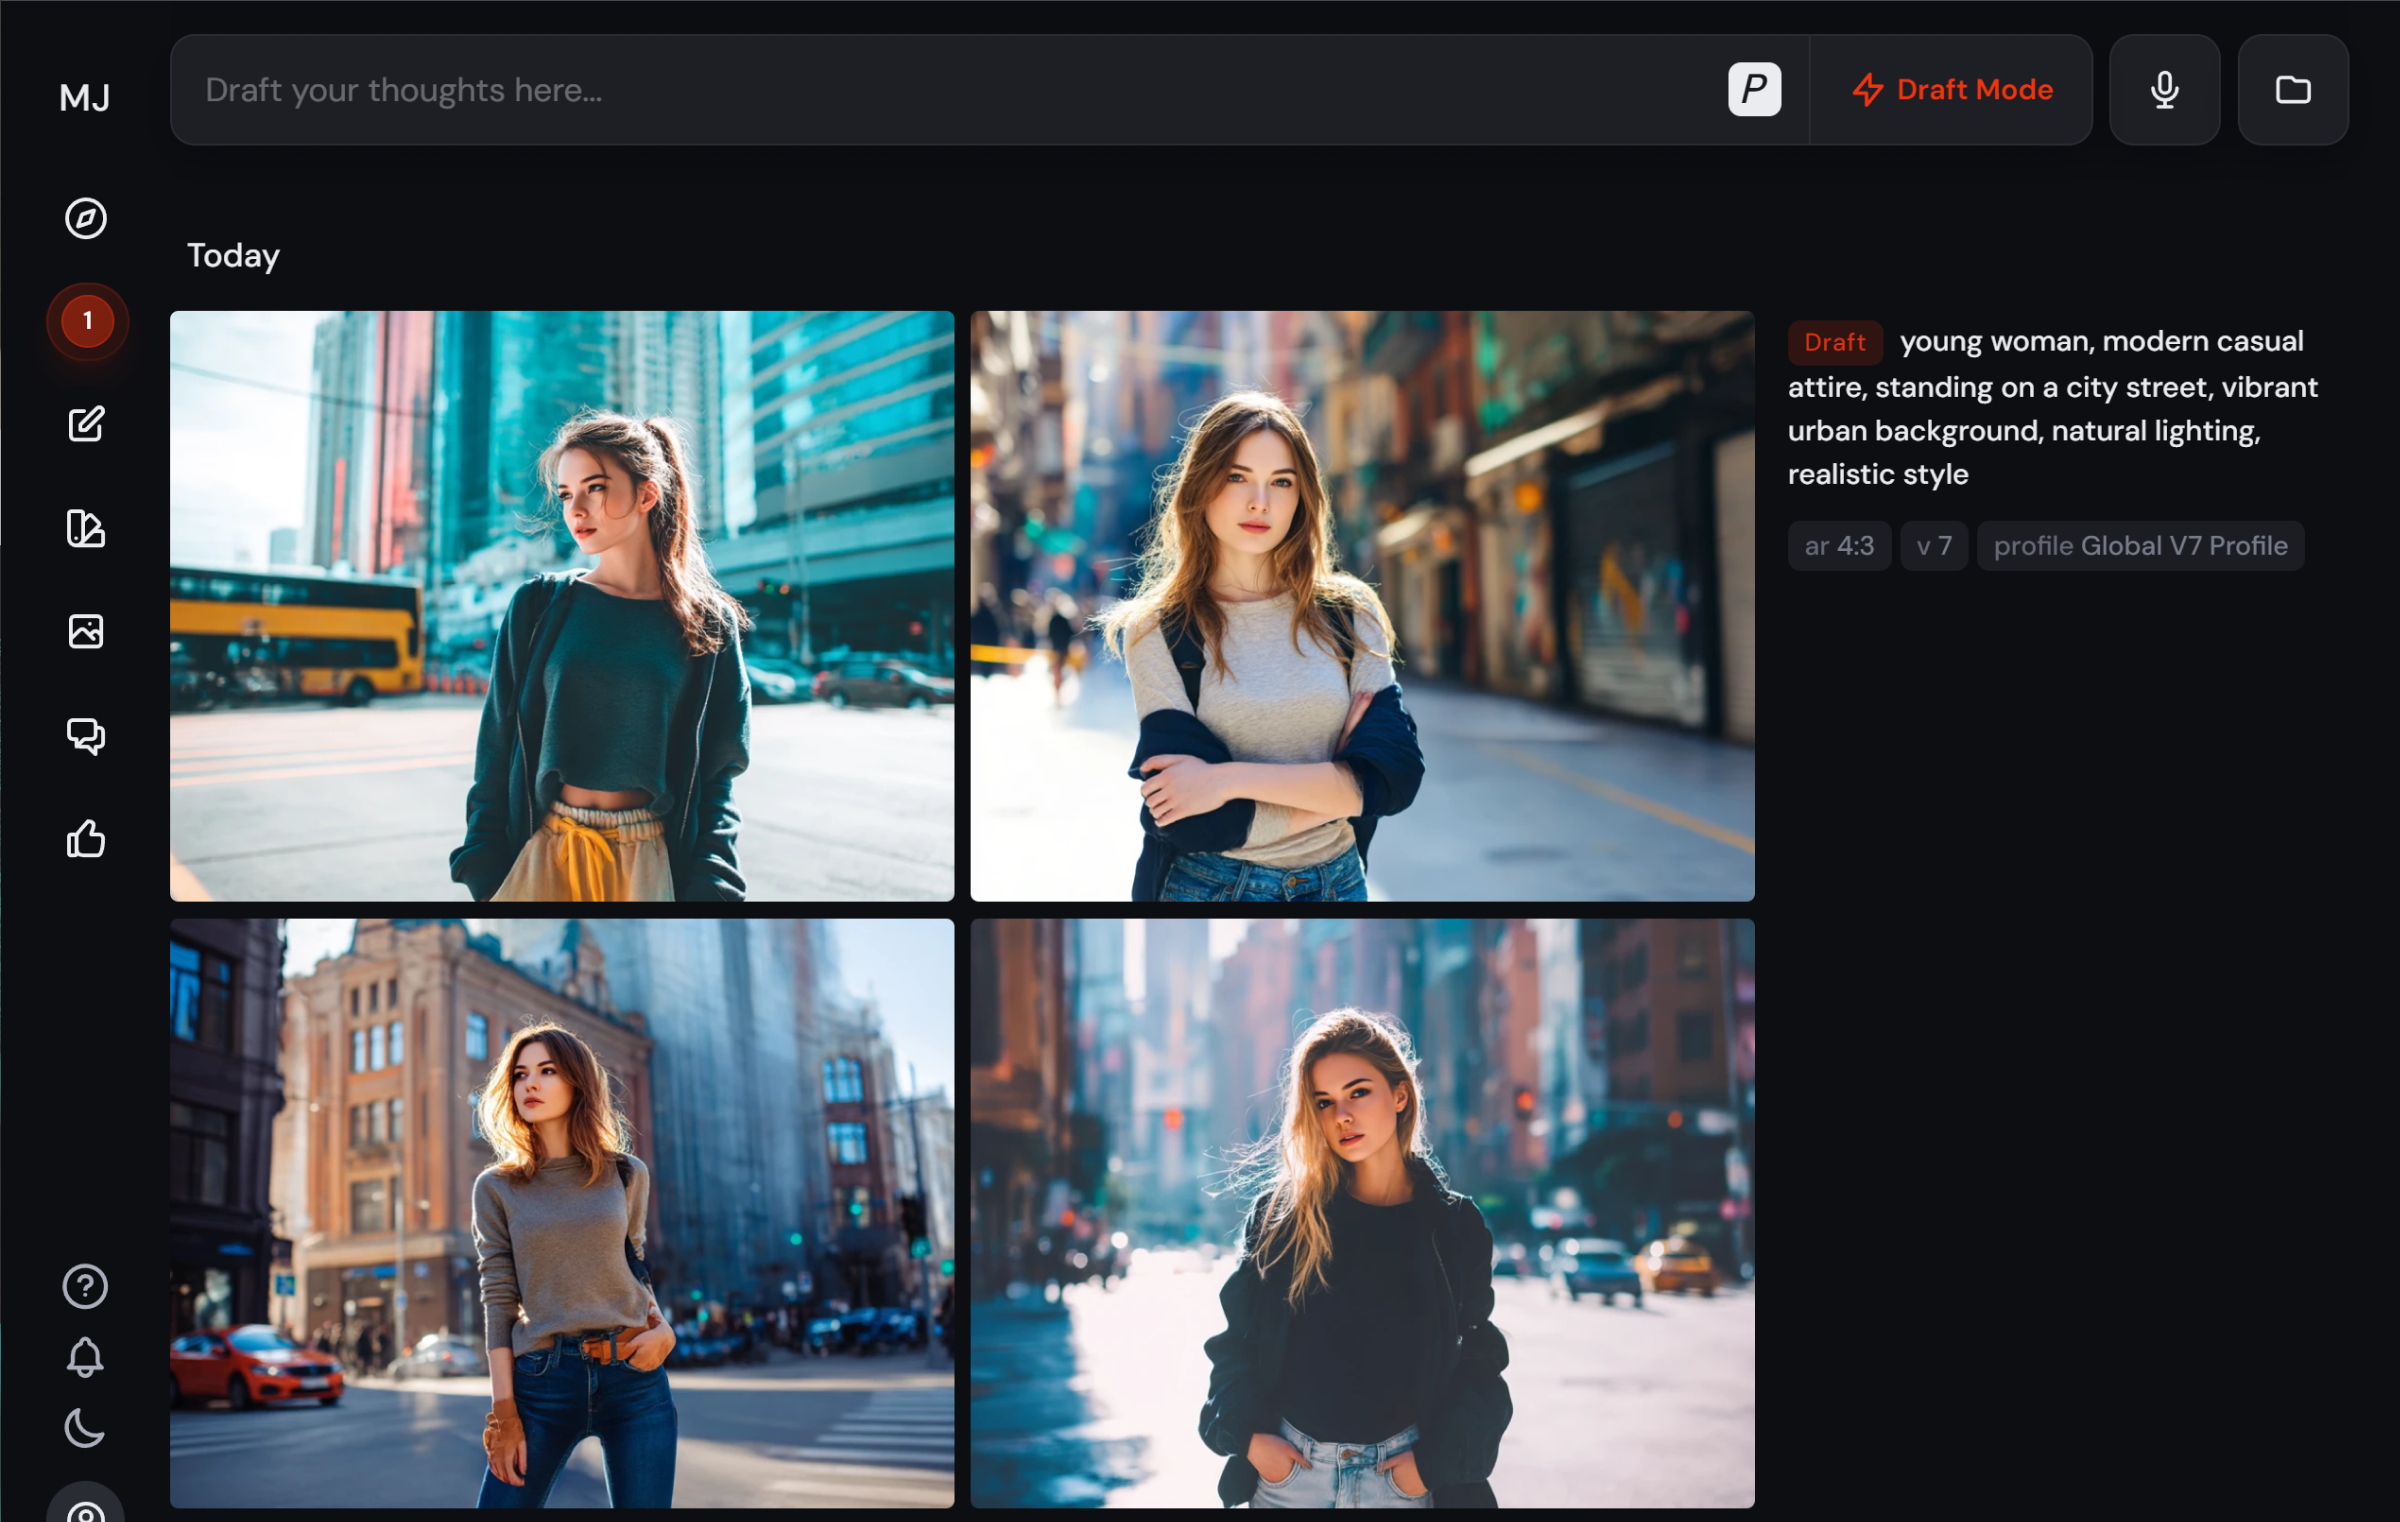
Task: Click the 'Draft your thoughts here' prompt field
Action: [x=900, y=90]
